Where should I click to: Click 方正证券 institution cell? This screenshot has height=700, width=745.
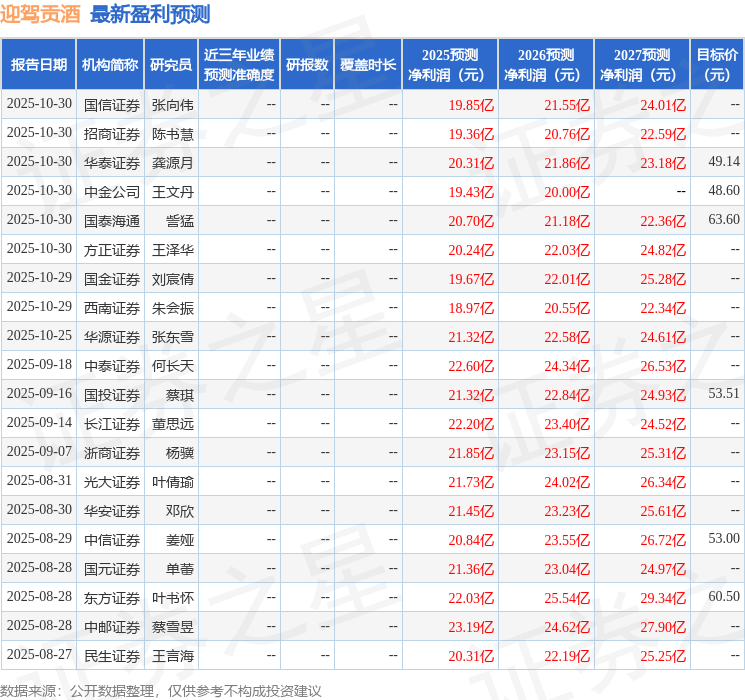click(112, 250)
